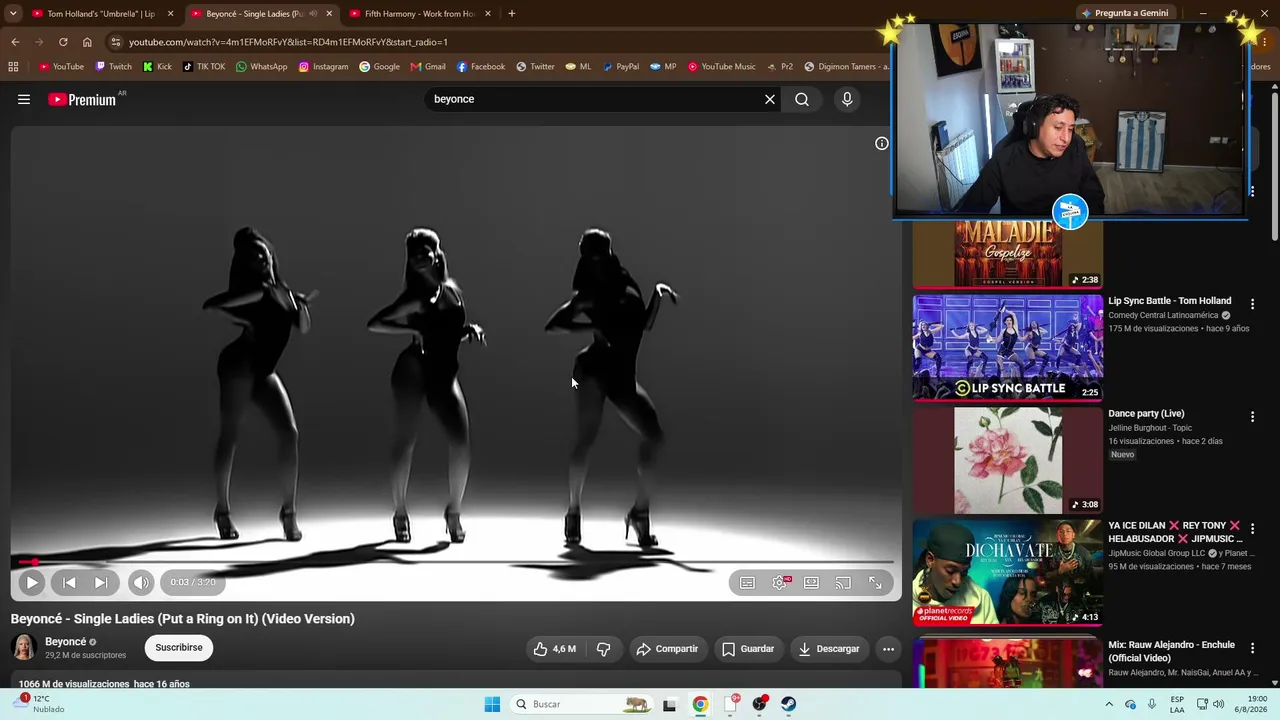Viewport: 1280px width, 720px height.
Task: Open the browser home page button
Action: pos(87,42)
